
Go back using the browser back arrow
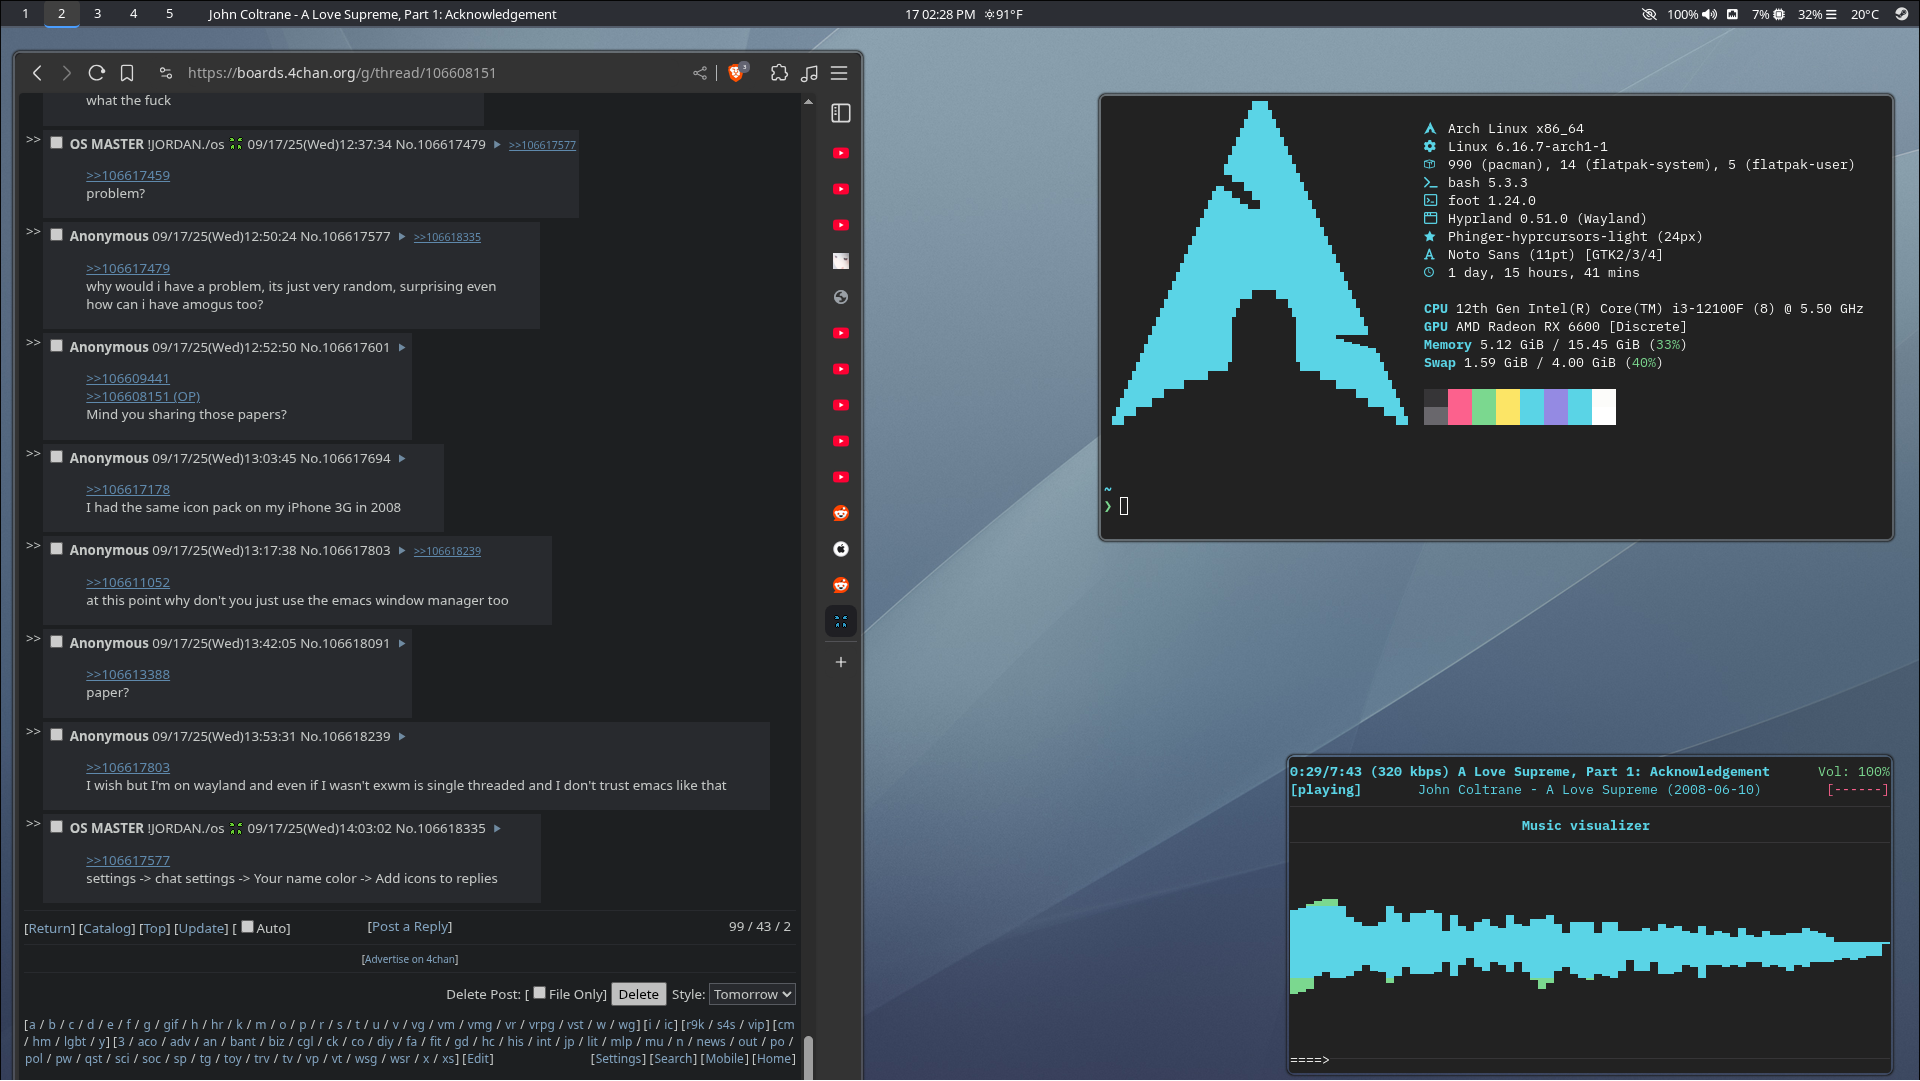37,73
